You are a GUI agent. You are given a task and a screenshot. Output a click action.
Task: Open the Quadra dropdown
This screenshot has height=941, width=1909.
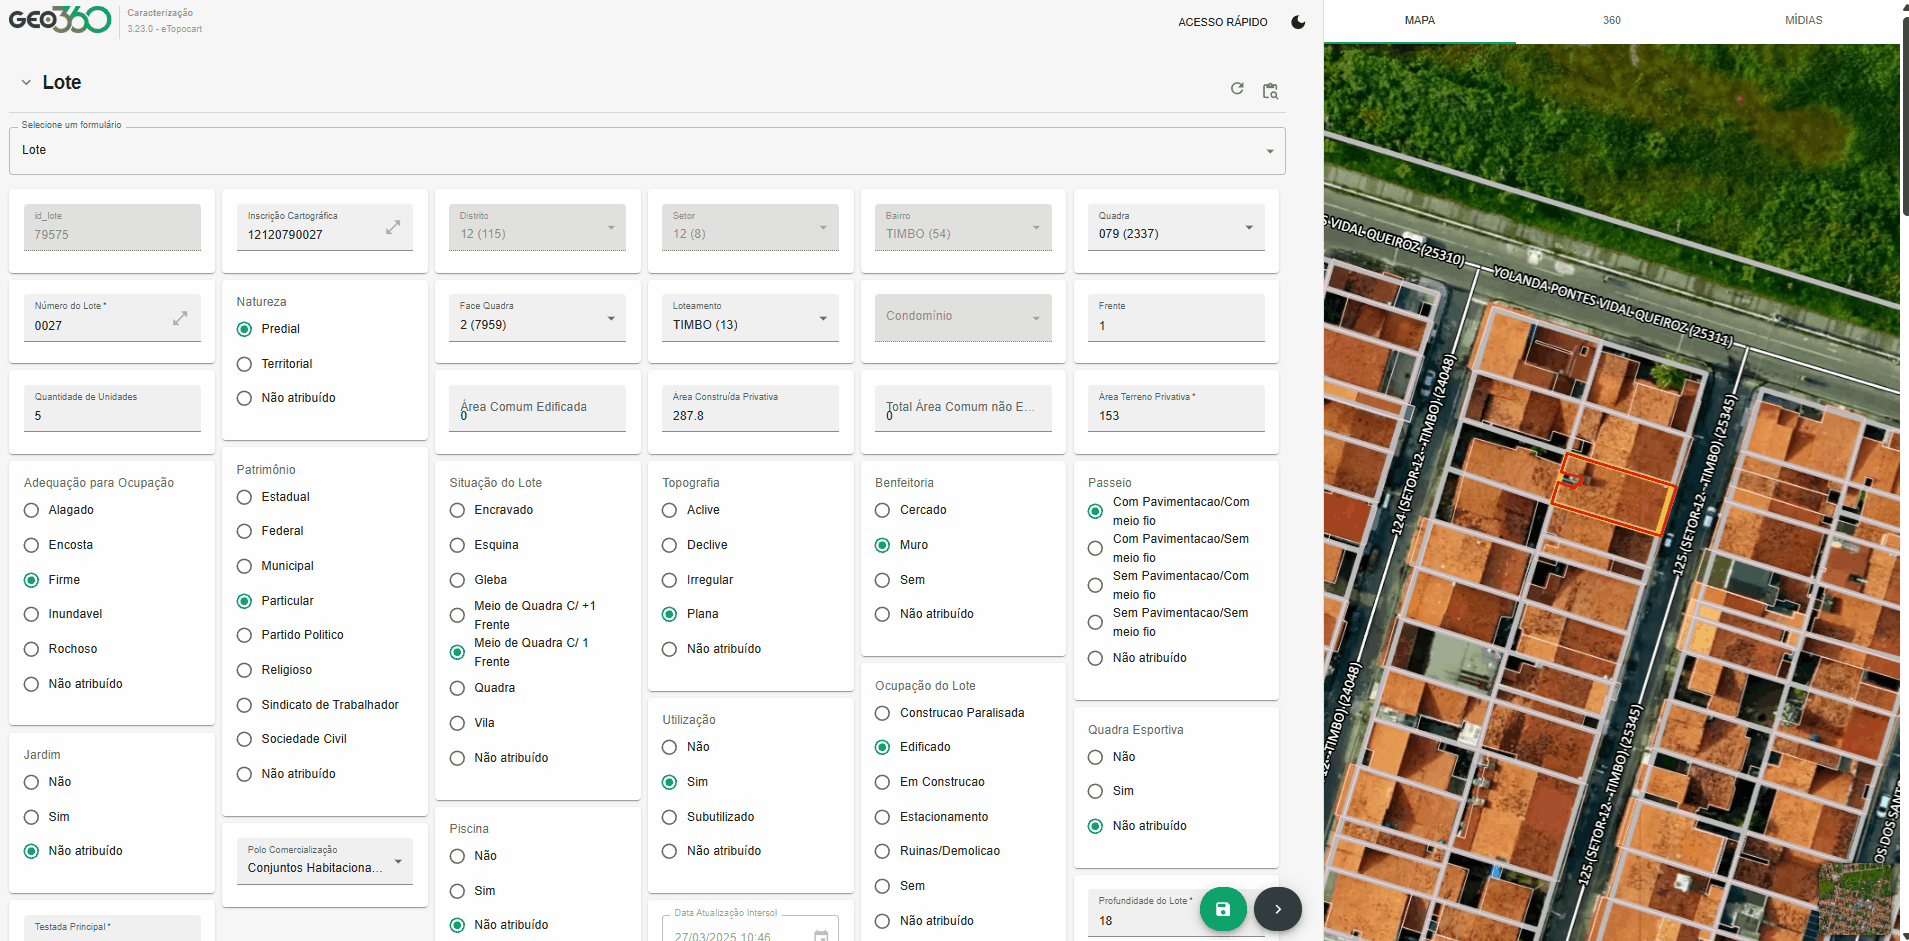[1176, 228]
